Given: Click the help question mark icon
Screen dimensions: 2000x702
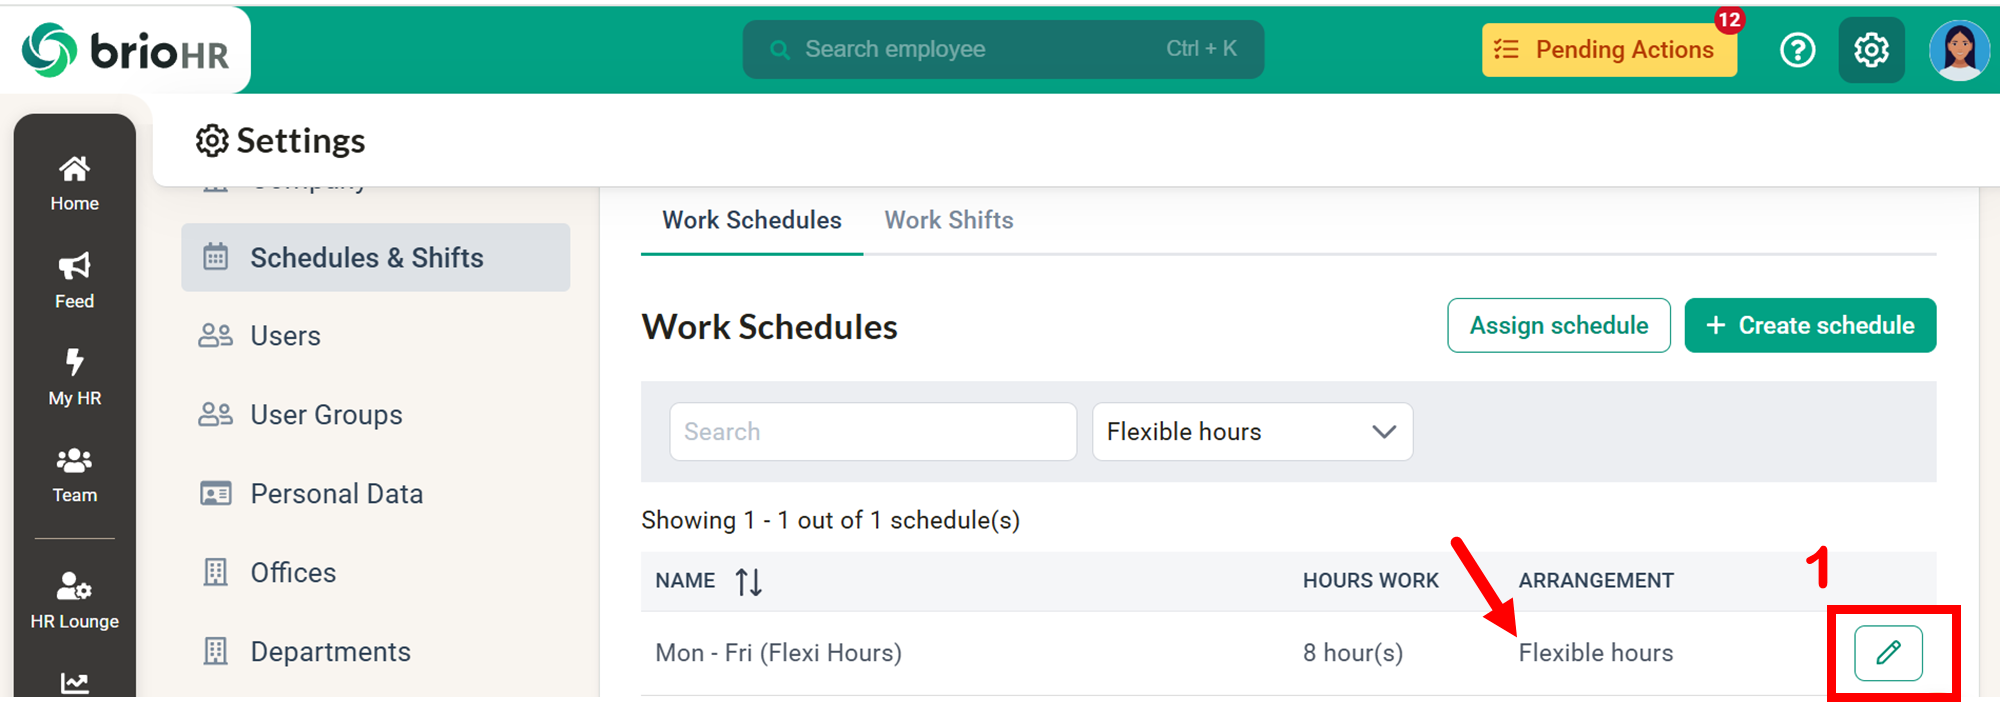Looking at the screenshot, I should coord(1797,50).
